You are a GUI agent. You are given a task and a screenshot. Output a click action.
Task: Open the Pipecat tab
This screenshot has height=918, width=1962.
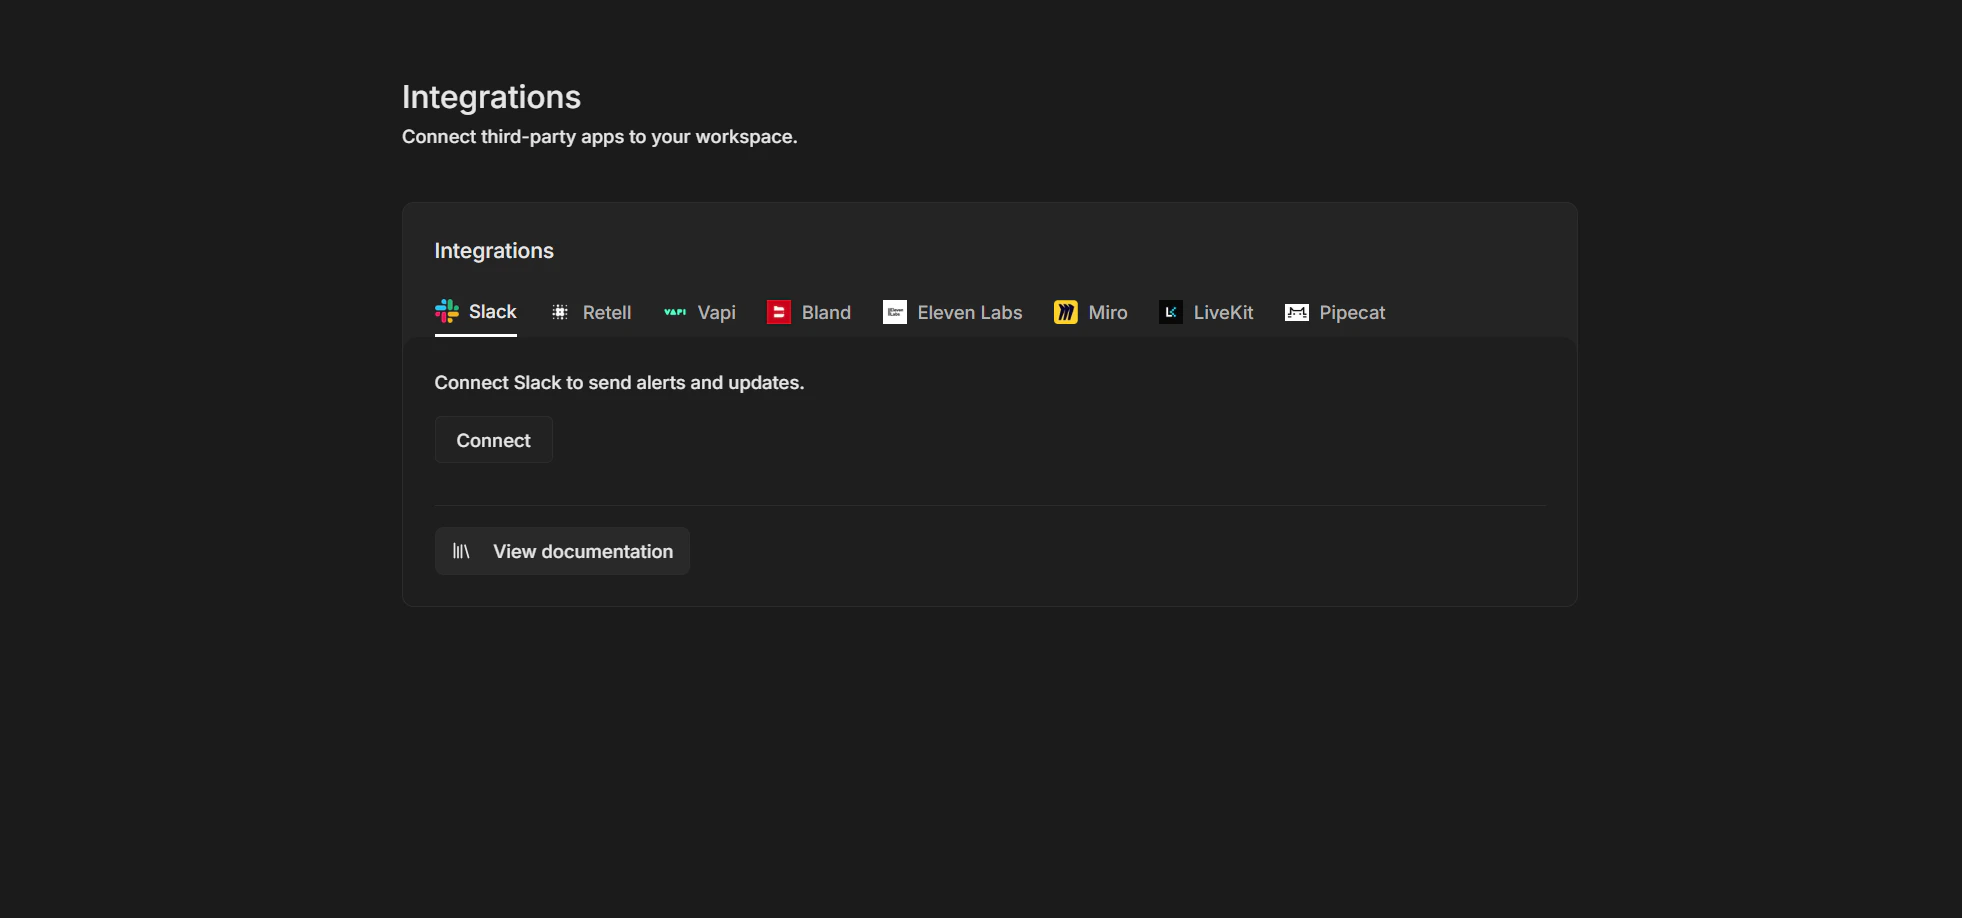1335,313
